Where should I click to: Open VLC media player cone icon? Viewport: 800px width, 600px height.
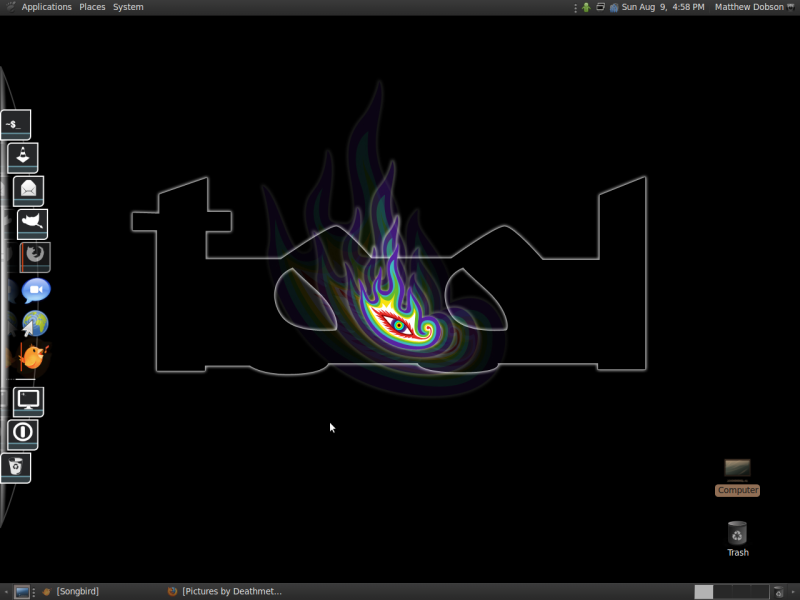pos(22,158)
